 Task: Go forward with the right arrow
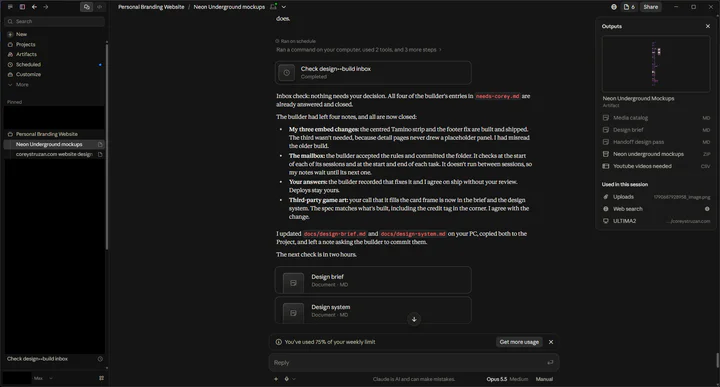45,7
